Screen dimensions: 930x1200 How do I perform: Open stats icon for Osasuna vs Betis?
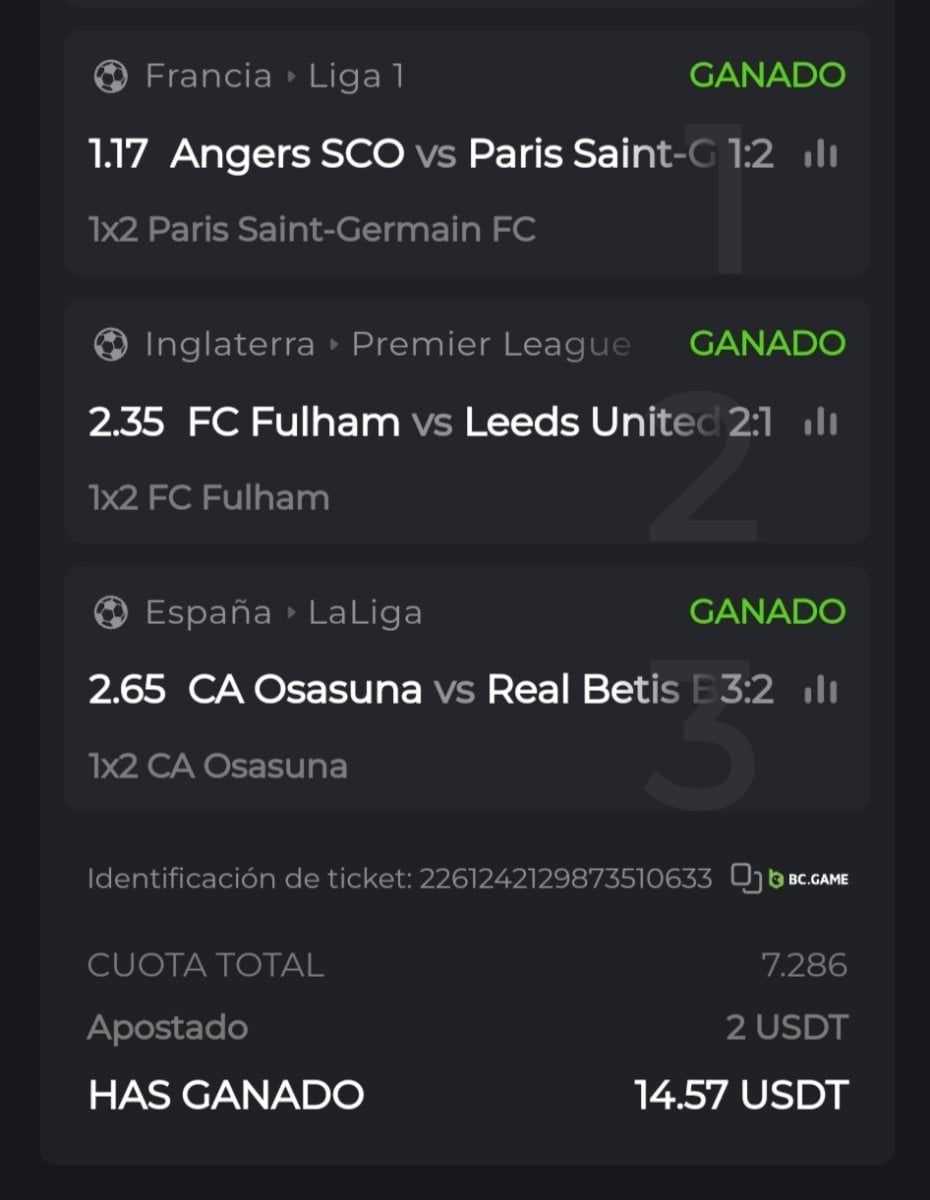820,690
